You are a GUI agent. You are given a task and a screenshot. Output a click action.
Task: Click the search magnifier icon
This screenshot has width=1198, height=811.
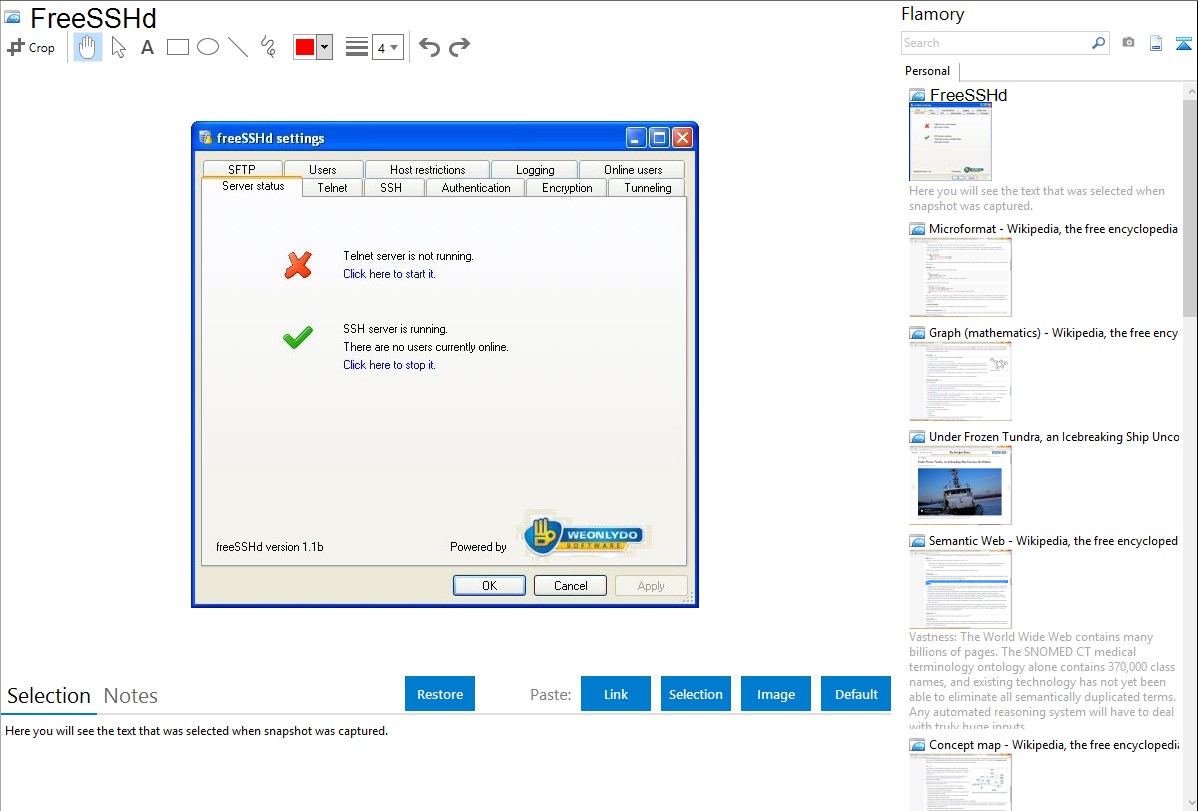(1099, 43)
